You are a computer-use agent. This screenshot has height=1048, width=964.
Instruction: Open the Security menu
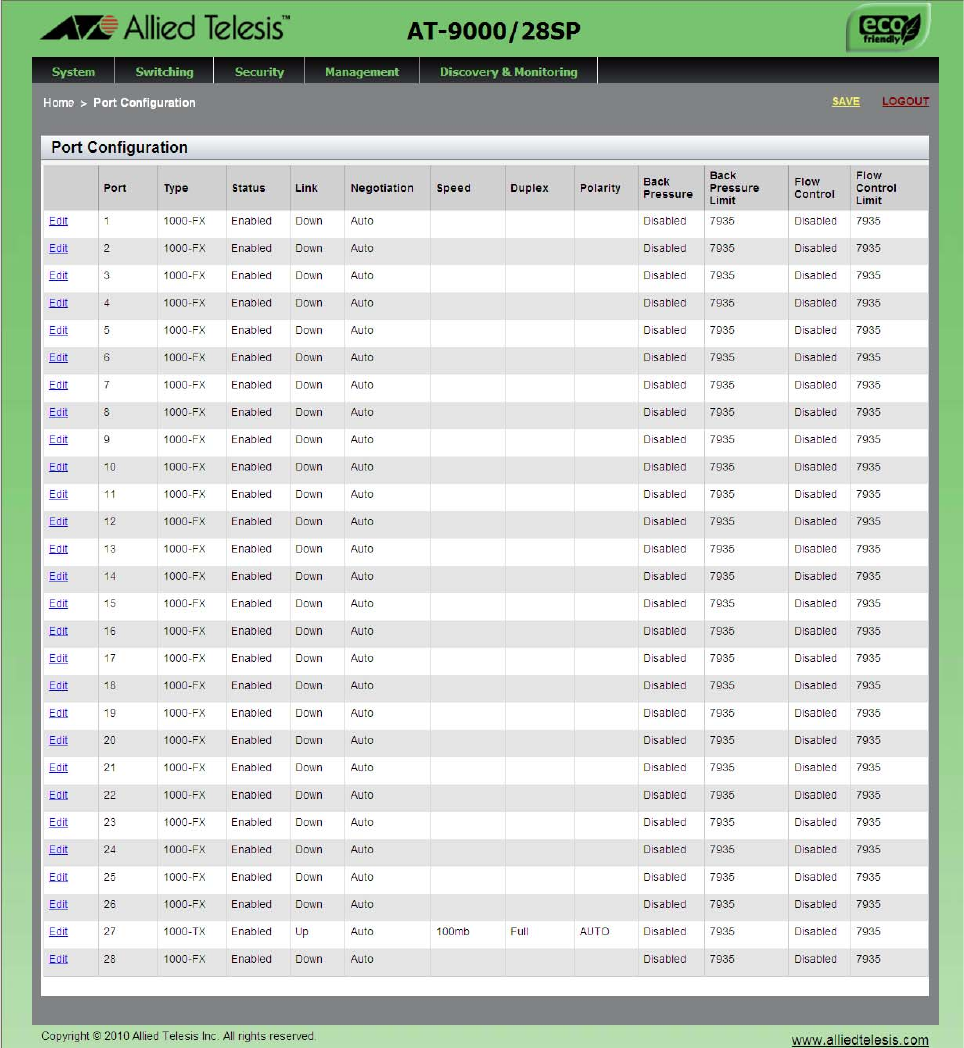coord(259,72)
